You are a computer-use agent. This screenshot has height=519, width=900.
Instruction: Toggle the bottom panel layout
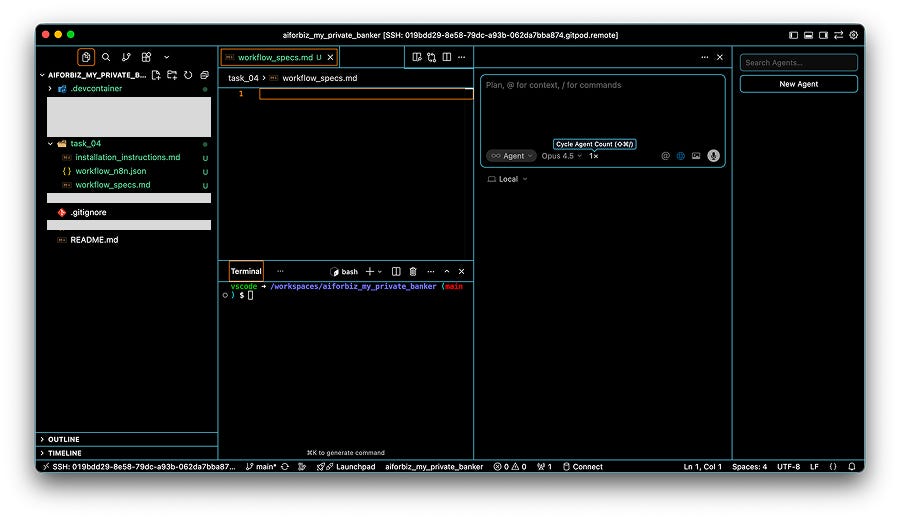pyautogui.click(x=808, y=35)
